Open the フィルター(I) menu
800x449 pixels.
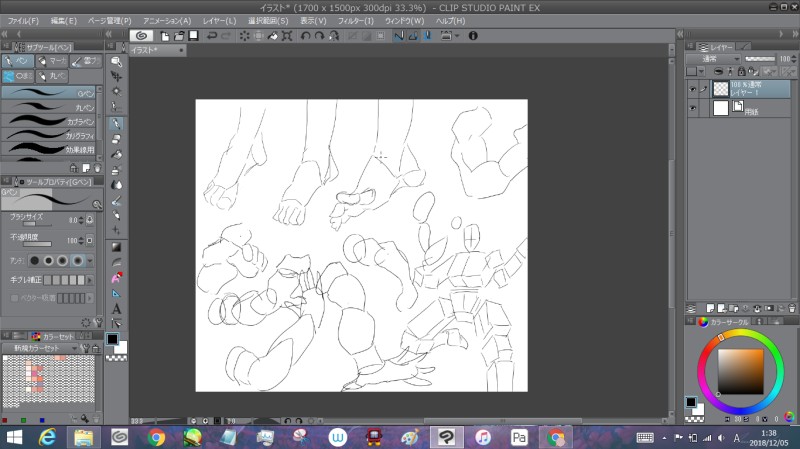[x=356, y=21]
